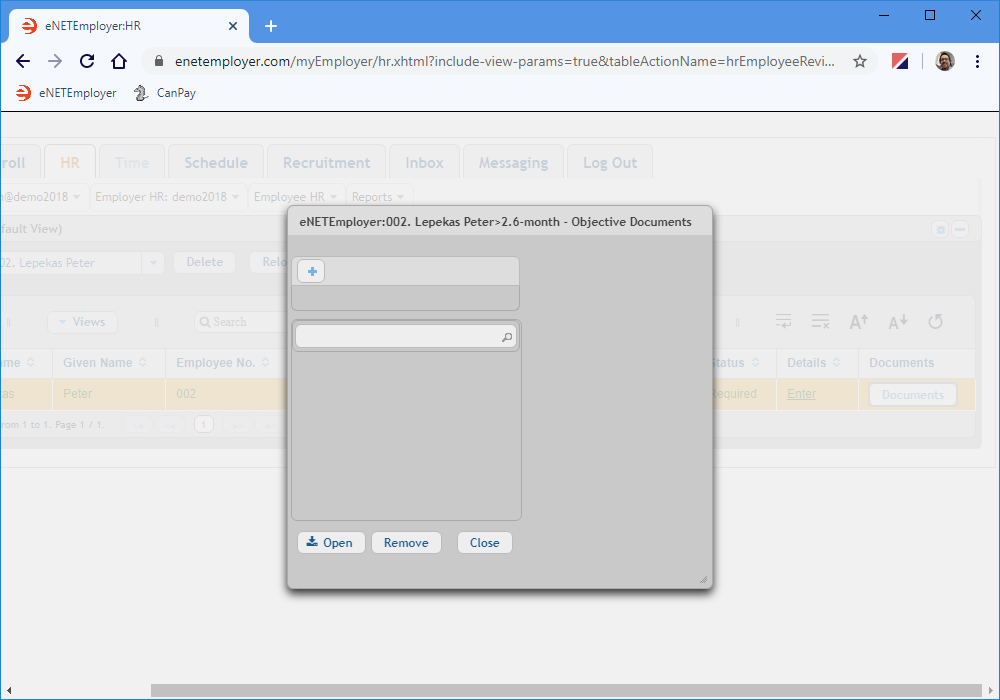Screen dimensions: 1000x700
Task: Click the browser reload icon
Action: coord(87,61)
